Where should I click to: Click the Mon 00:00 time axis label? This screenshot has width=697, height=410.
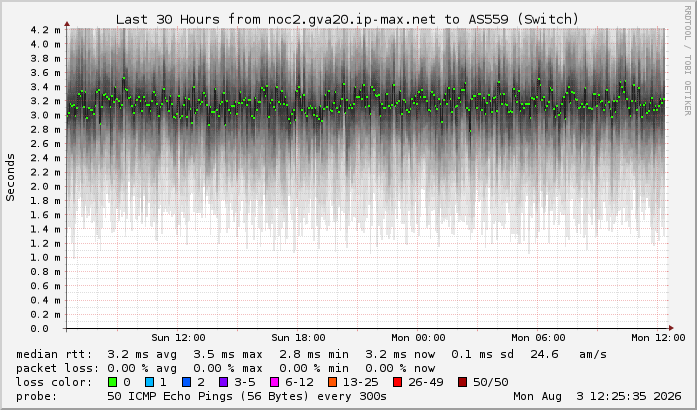pos(418,338)
